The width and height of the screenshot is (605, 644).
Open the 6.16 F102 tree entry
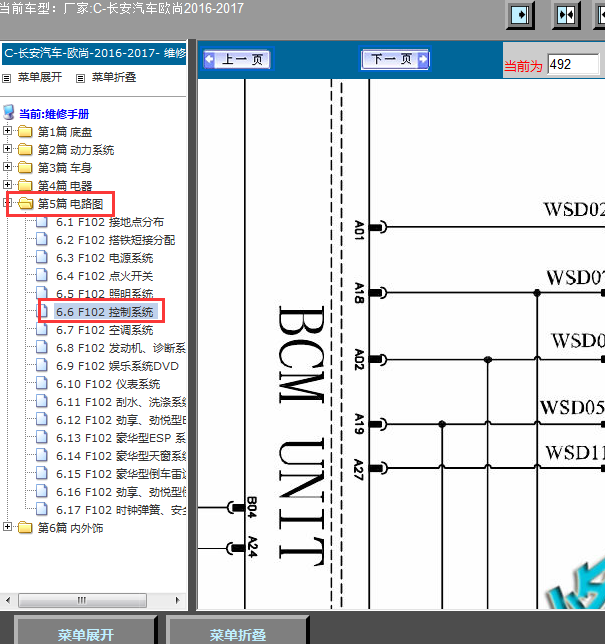(121, 492)
